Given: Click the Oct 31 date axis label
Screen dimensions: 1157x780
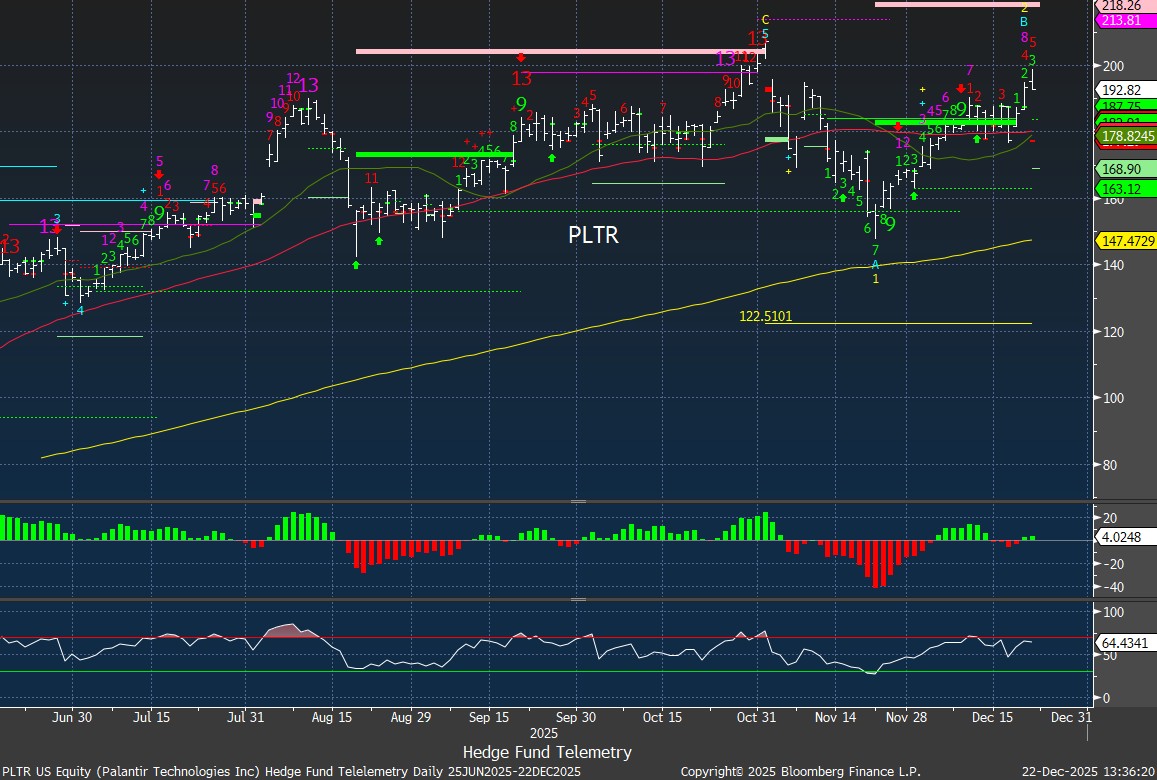Looking at the screenshot, I should click(762, 717).
